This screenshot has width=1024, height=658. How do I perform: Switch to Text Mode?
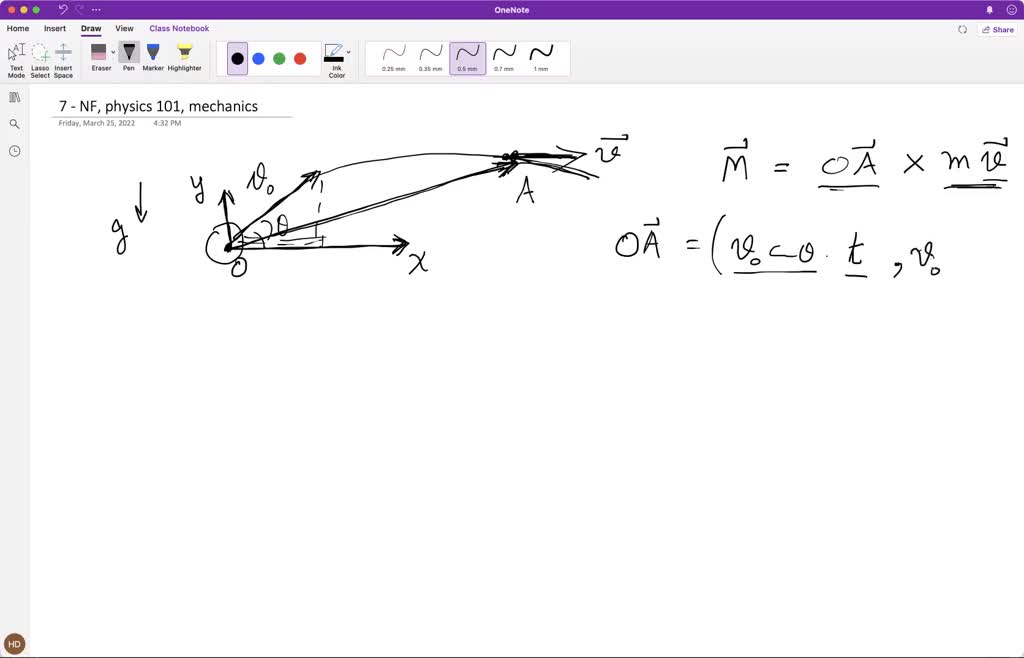(x=16, y=57)
